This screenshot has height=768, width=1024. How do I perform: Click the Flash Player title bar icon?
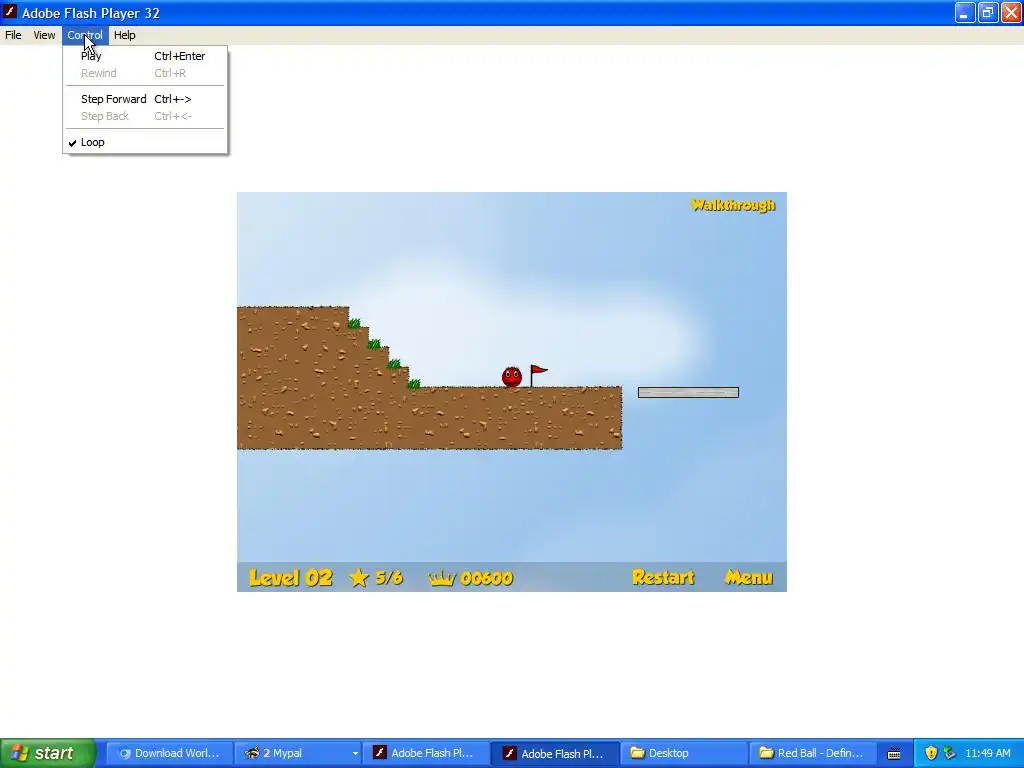pos(10,12)
